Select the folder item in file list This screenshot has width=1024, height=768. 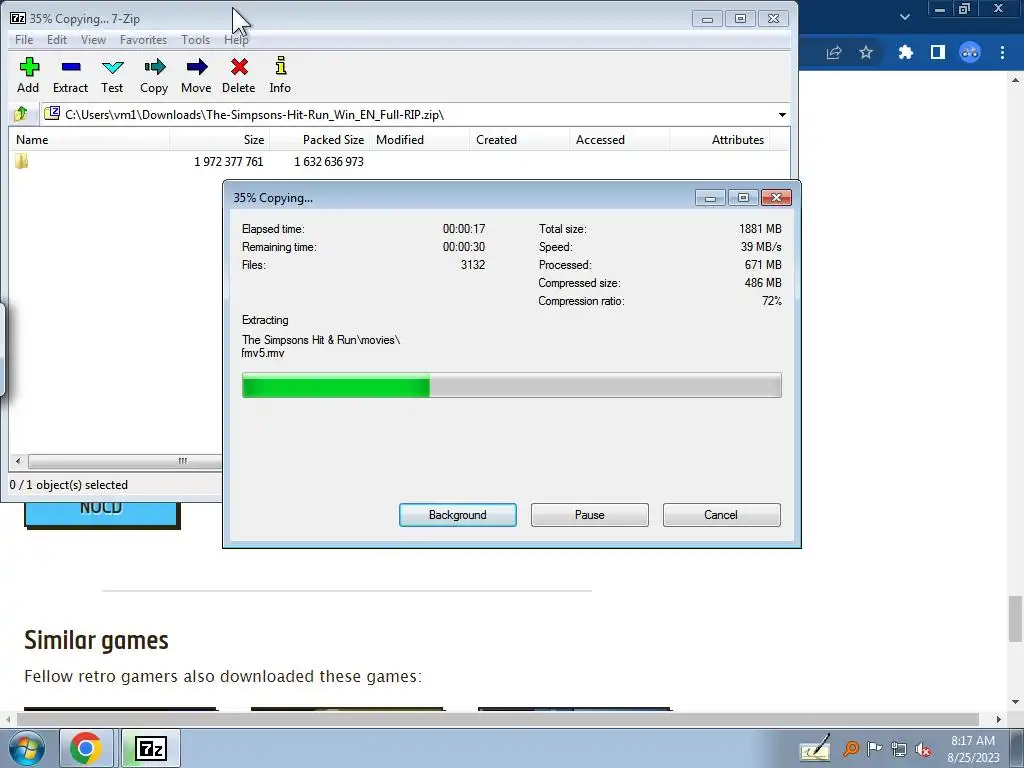pos(22,161)
